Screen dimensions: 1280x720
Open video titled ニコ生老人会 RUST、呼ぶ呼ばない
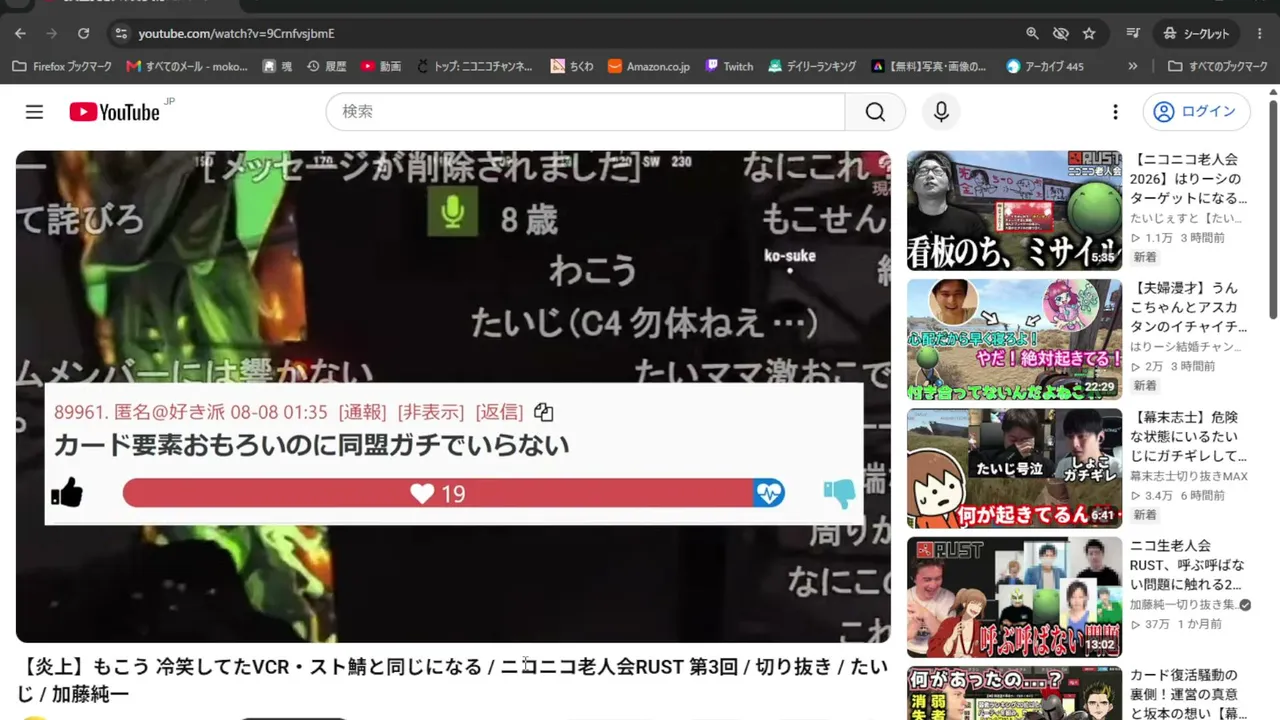click(1189, 565)
